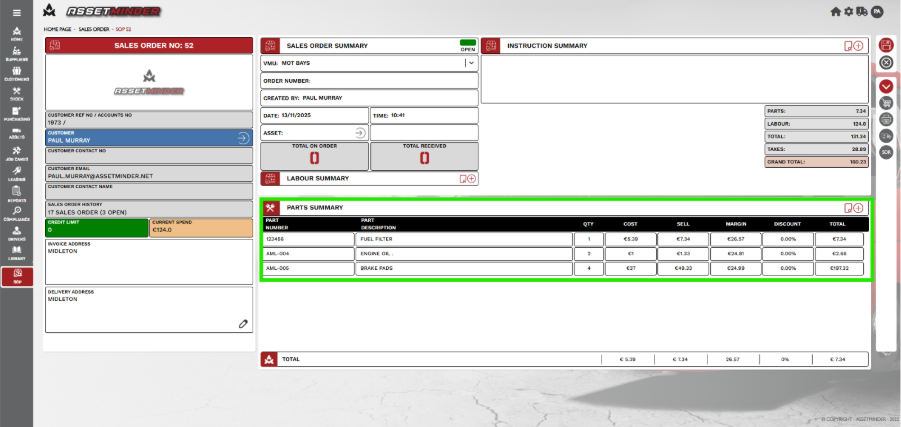Click the Time field 10:41

(x=424, y=116)
